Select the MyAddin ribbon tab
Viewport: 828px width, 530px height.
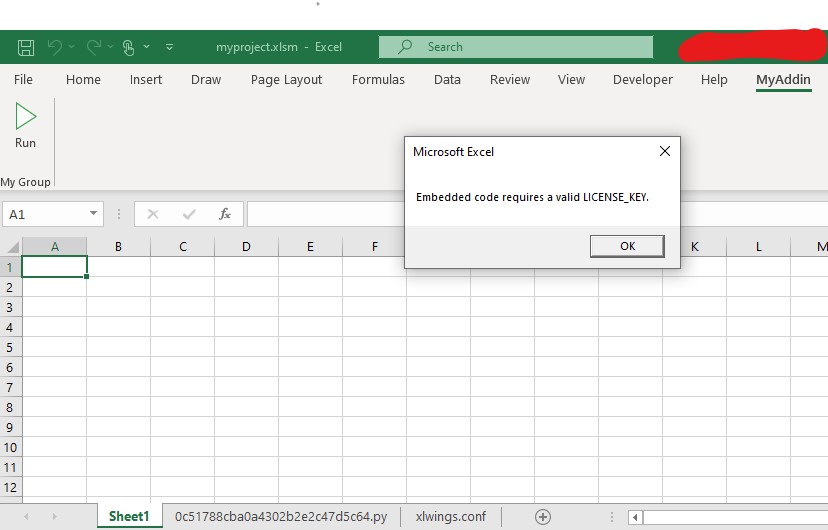coord(783,80)
